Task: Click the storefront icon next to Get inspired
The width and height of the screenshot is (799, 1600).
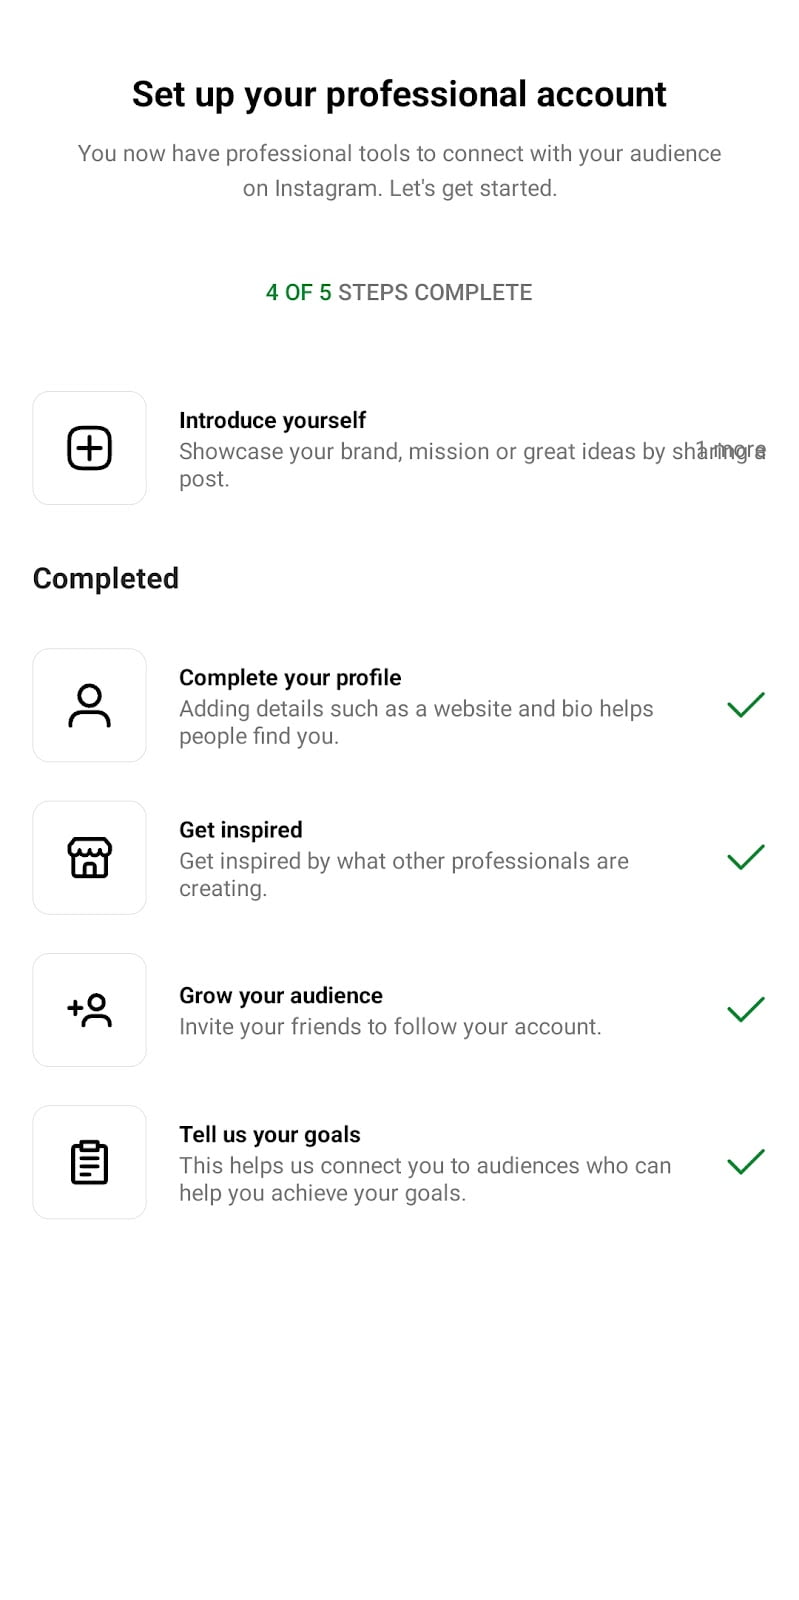Action: point(89,858)
